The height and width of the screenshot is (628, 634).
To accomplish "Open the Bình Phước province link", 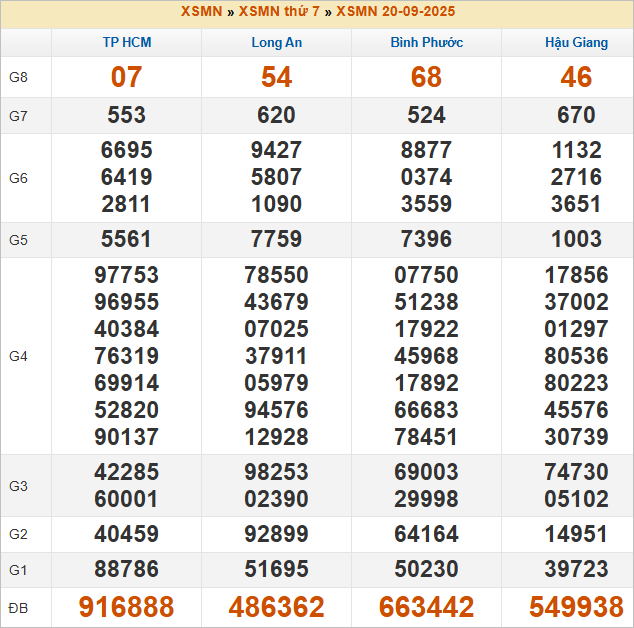I will click(426, 43).
